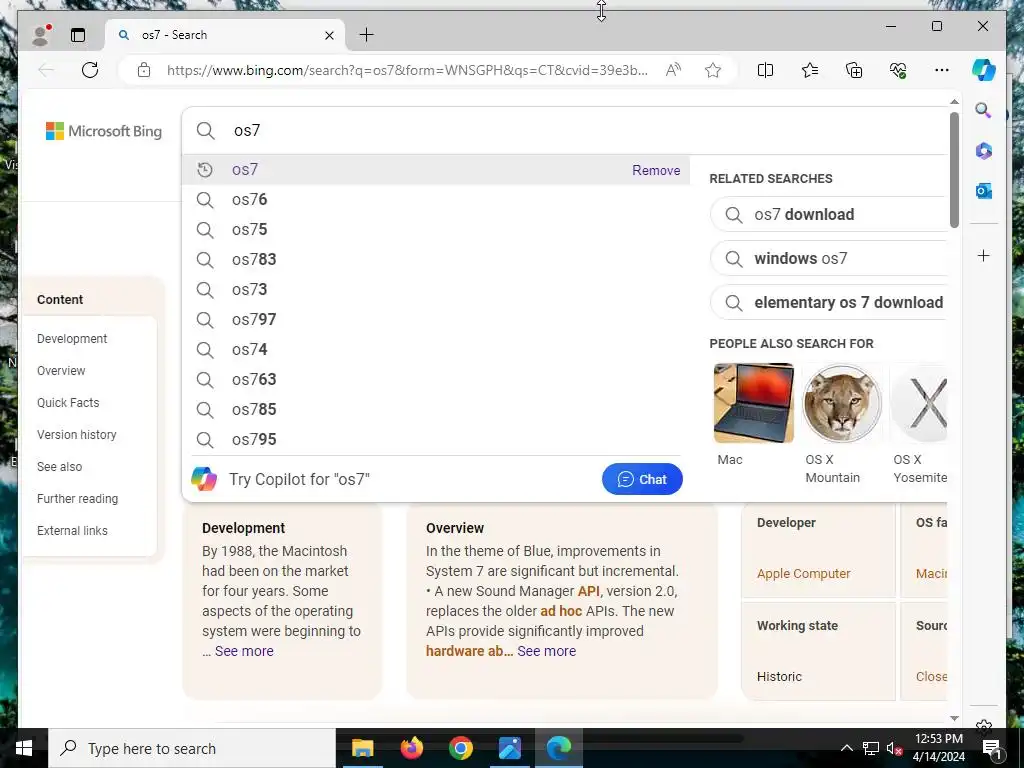The width and height of the screenshot is (1024, 768).
Task: Click the Copilot Chat button
Action: [x=642, y=479]
